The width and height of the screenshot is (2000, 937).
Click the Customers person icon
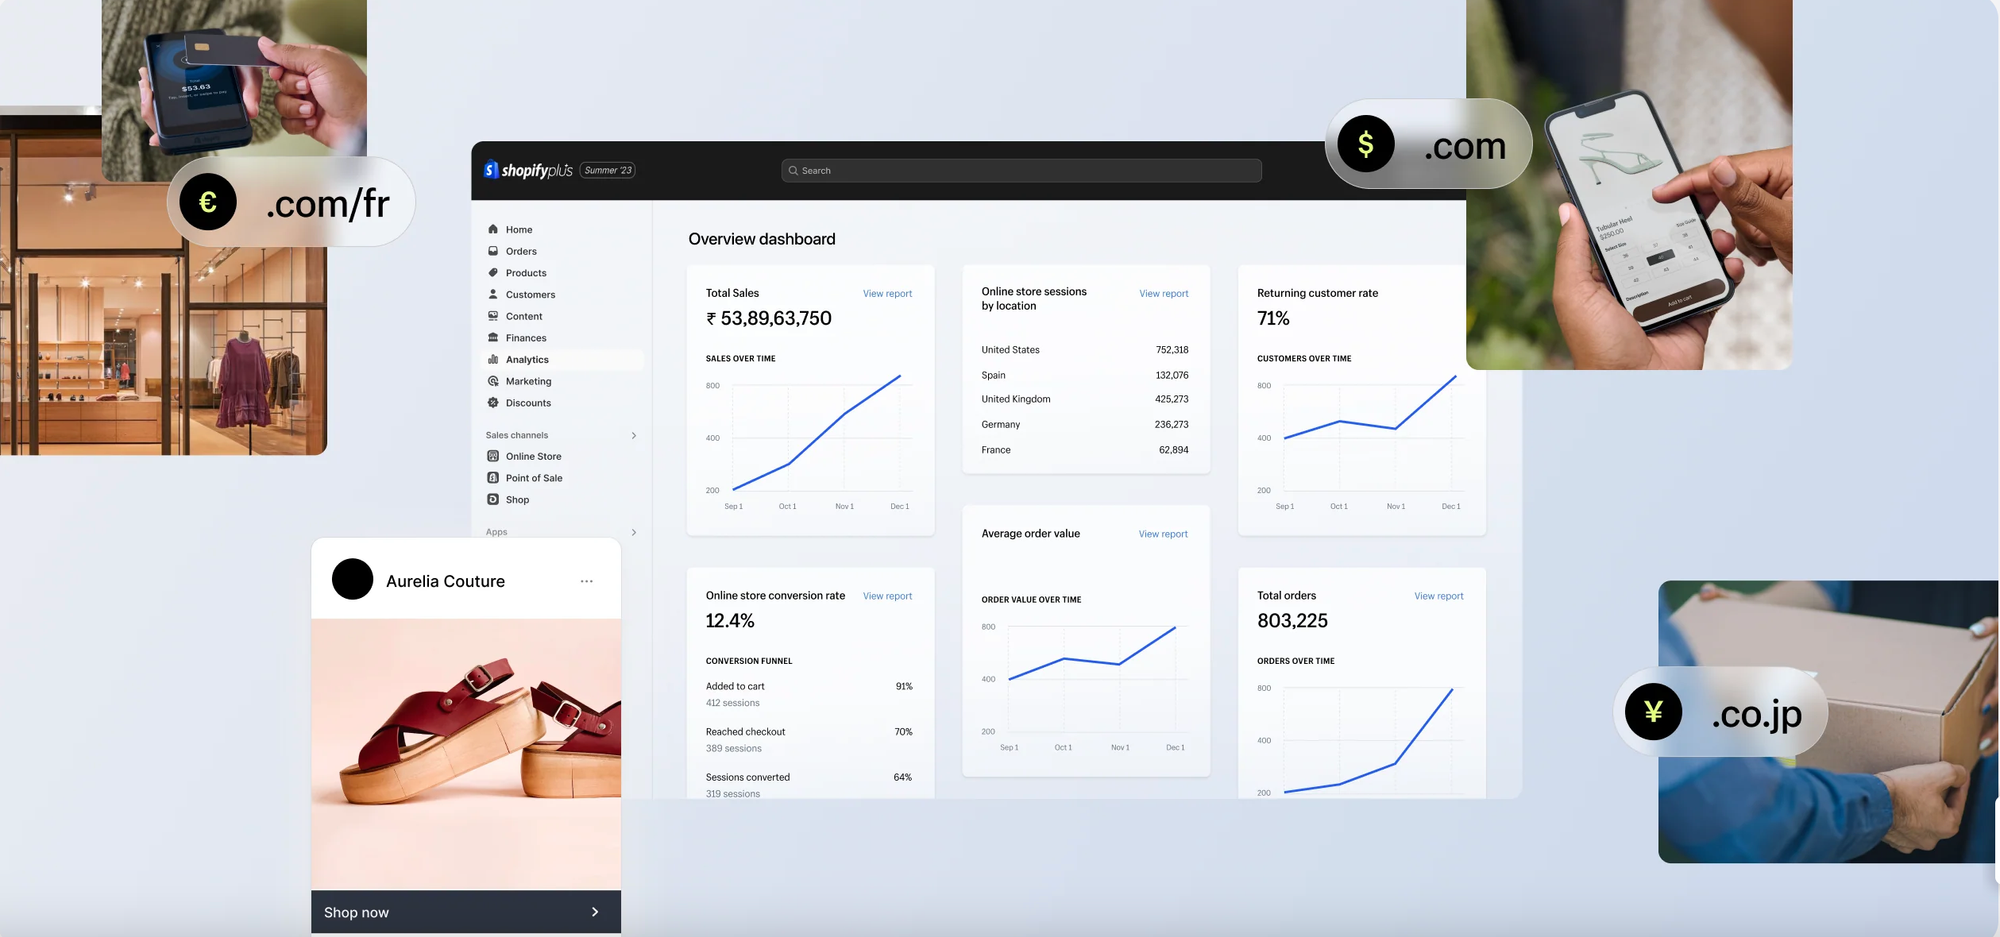(493, 294)
